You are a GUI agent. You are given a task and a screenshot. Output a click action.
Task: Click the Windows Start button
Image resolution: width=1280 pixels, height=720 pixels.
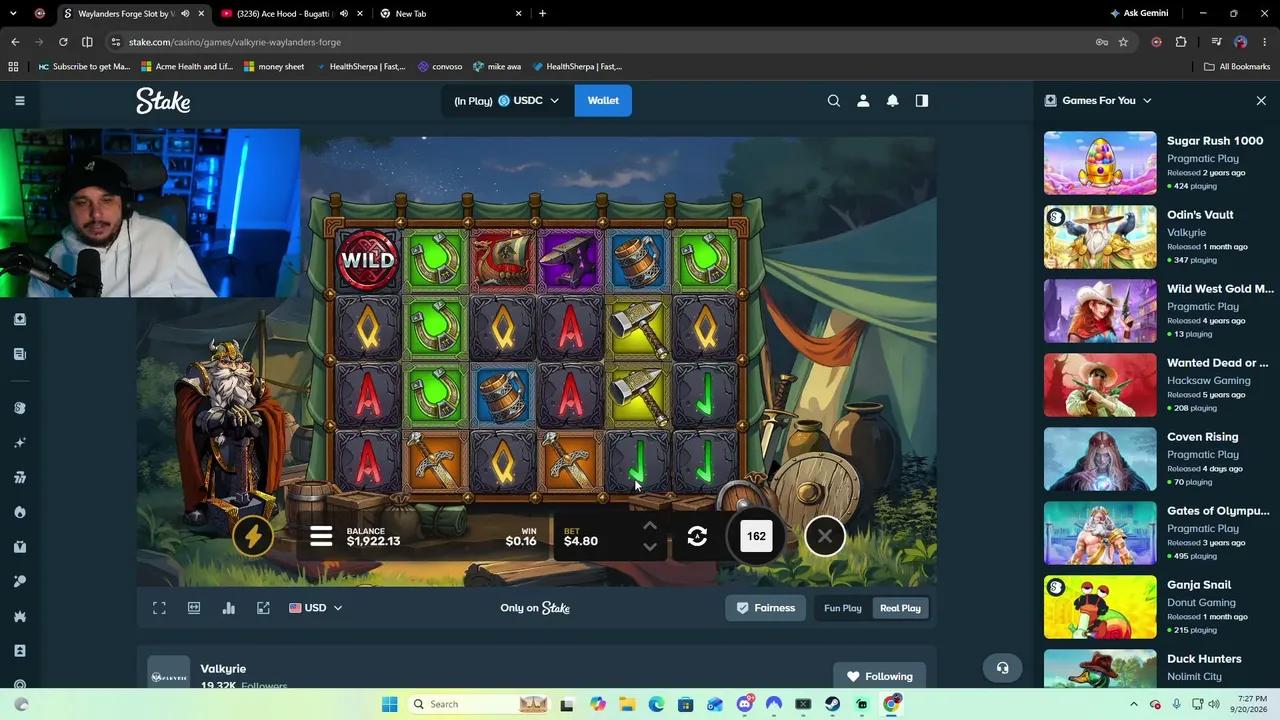[389, 704]
